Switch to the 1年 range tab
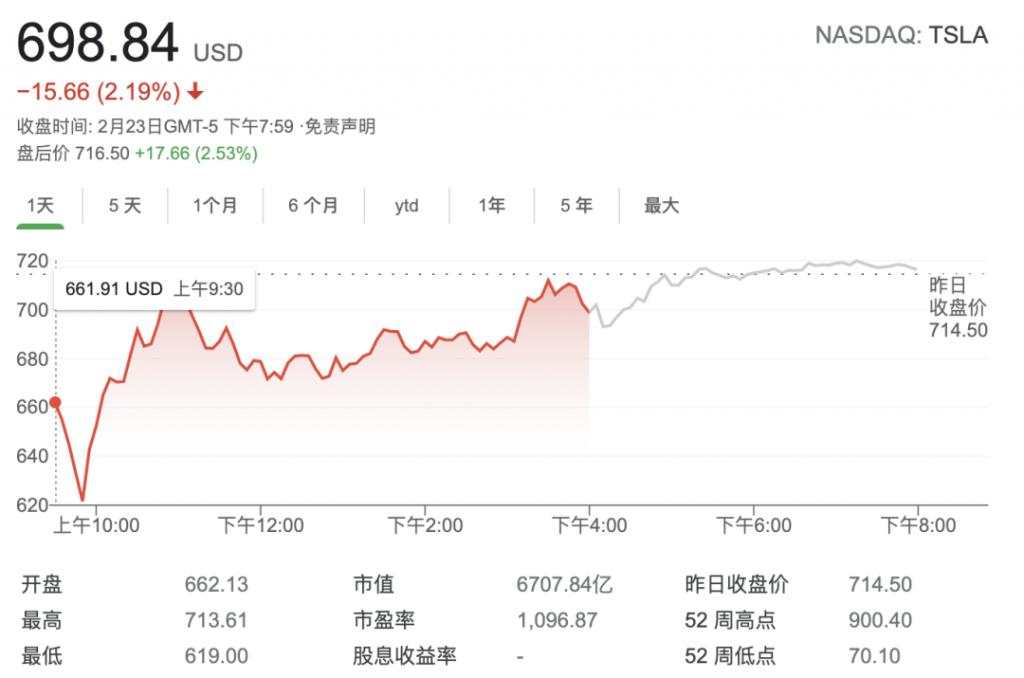The height and width of the screenshot is (678, 1024). (491, 206)
